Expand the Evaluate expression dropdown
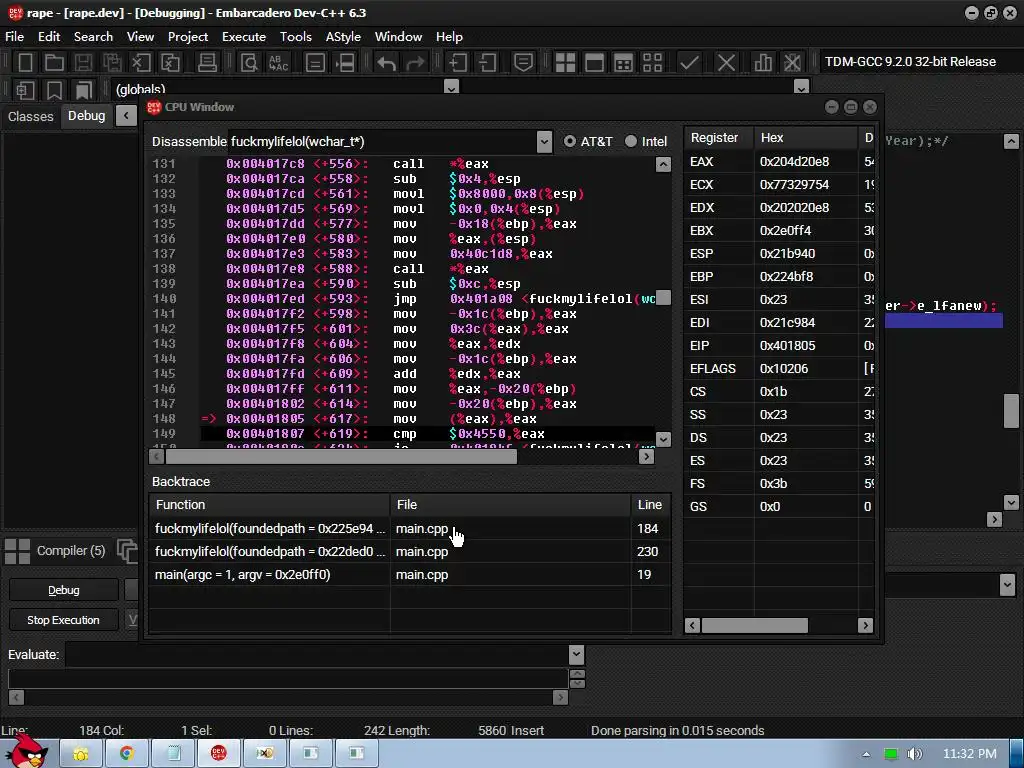Image resolution: width=1024 pixels, height=768 pixels. [576, 654]
